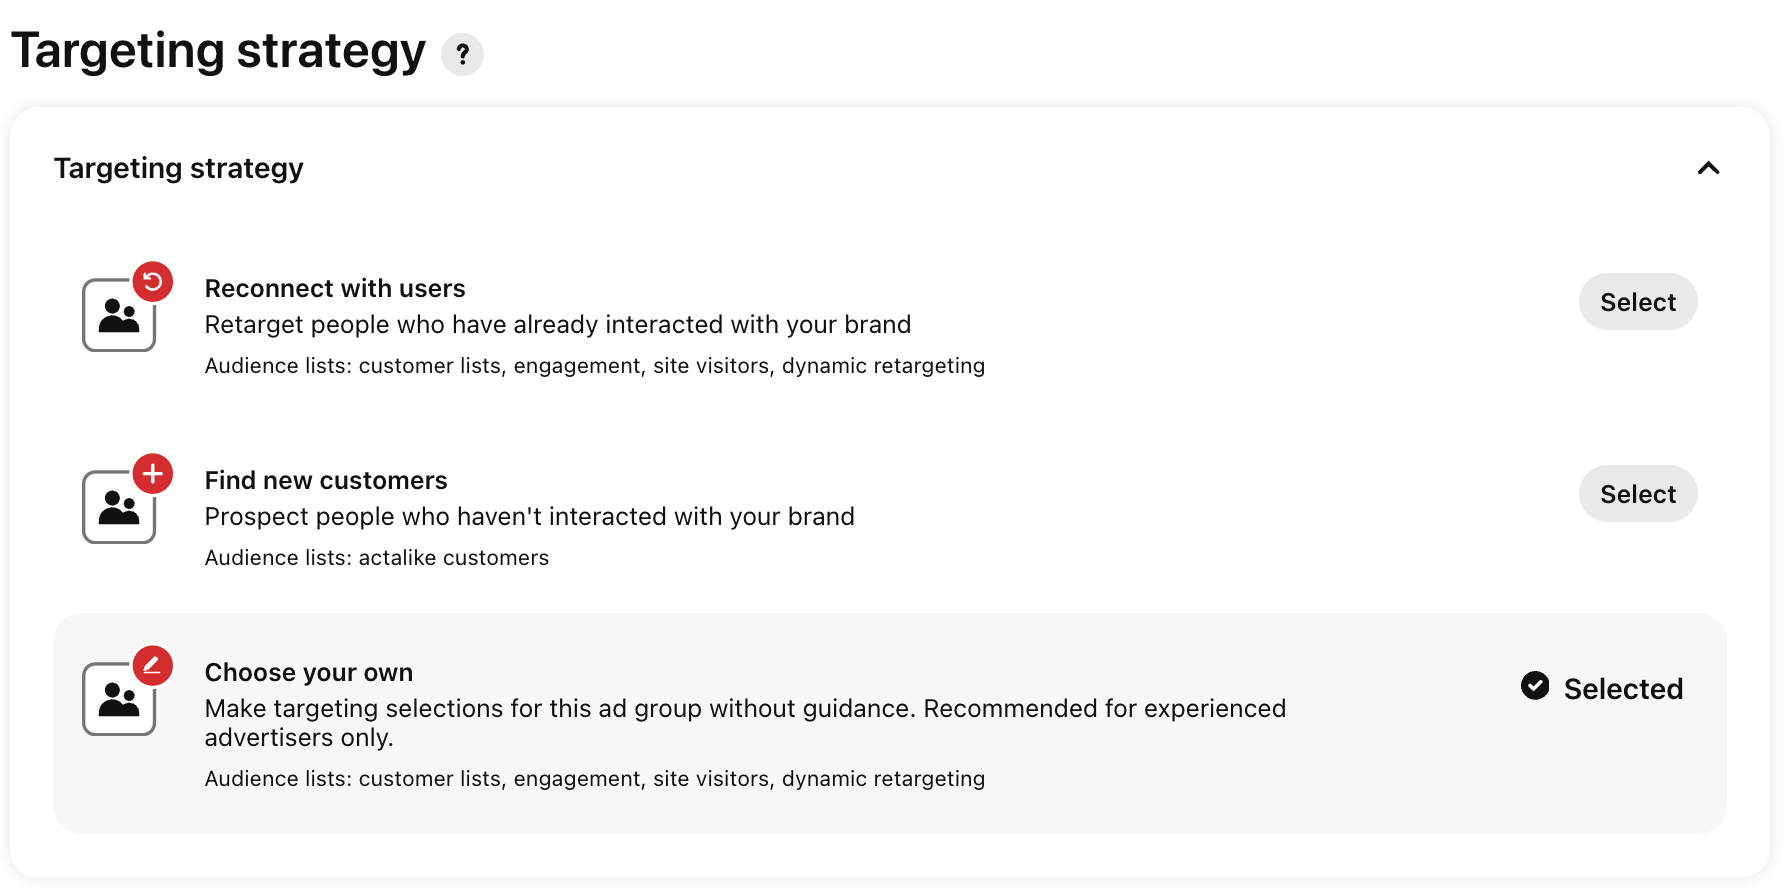Click the Reconnect with users title

pyautogui.click(x=335, y=288)
